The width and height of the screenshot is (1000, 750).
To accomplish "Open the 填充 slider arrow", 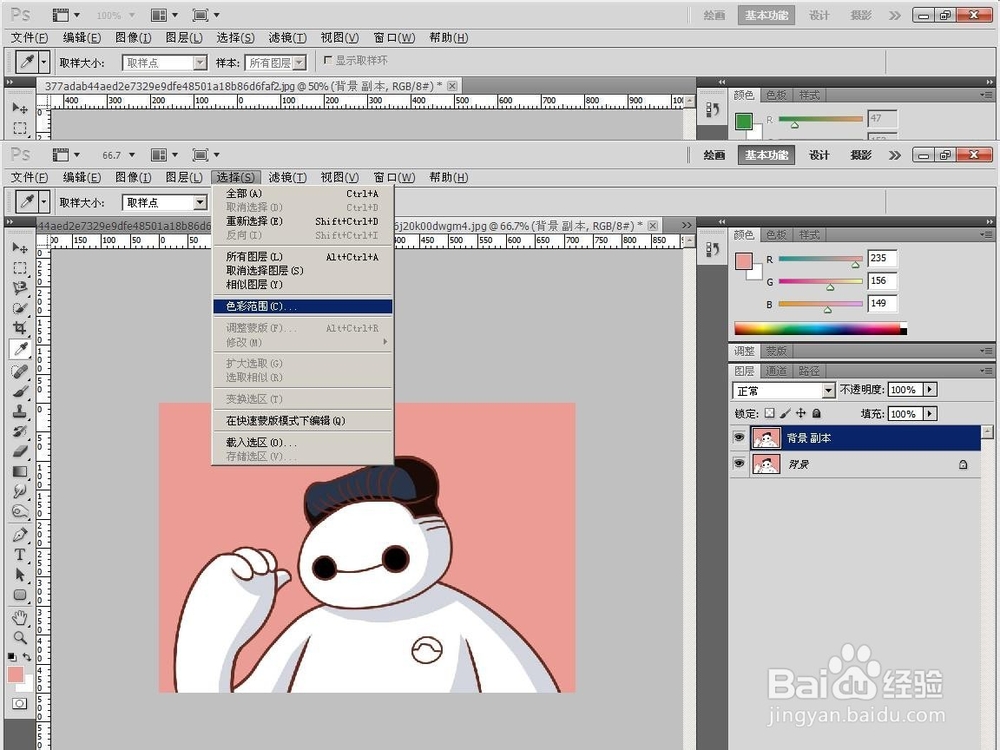I will pyautogui.click(x=930, y=413).
